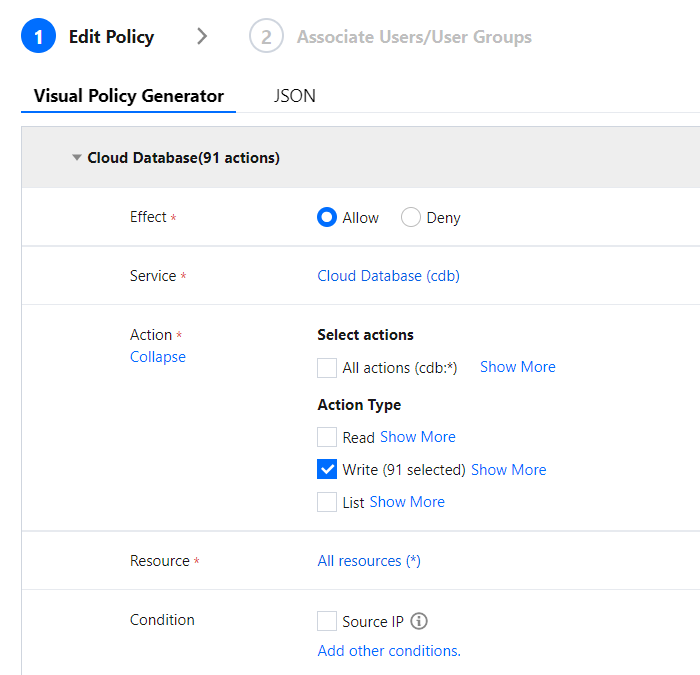The height and width of the screenshot is (675, 700).
Task: Click the arrow between wizard steps
Action: click(x=202, y=37)
